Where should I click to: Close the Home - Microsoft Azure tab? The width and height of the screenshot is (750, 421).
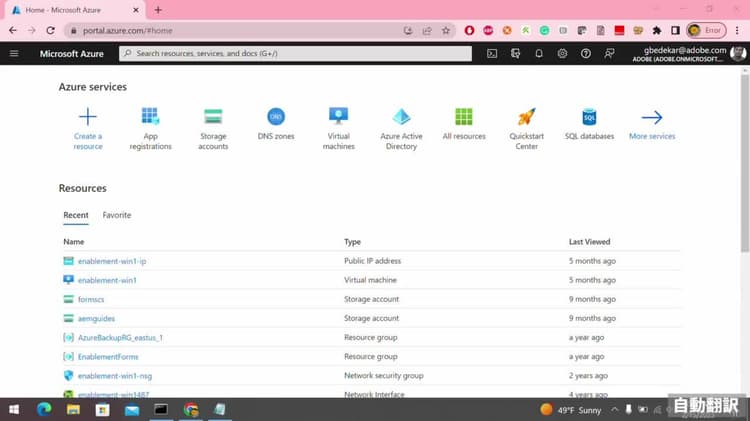click(136, 10)
